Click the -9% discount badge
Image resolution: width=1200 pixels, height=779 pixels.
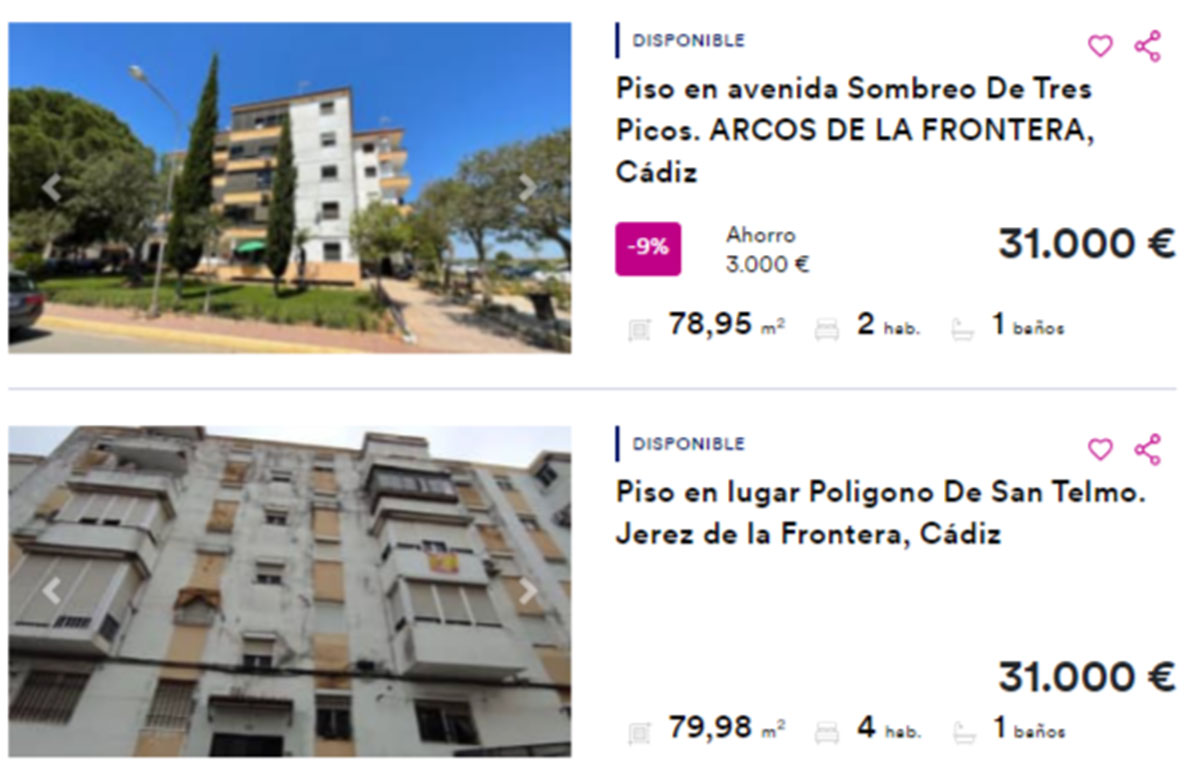point(648,248)
